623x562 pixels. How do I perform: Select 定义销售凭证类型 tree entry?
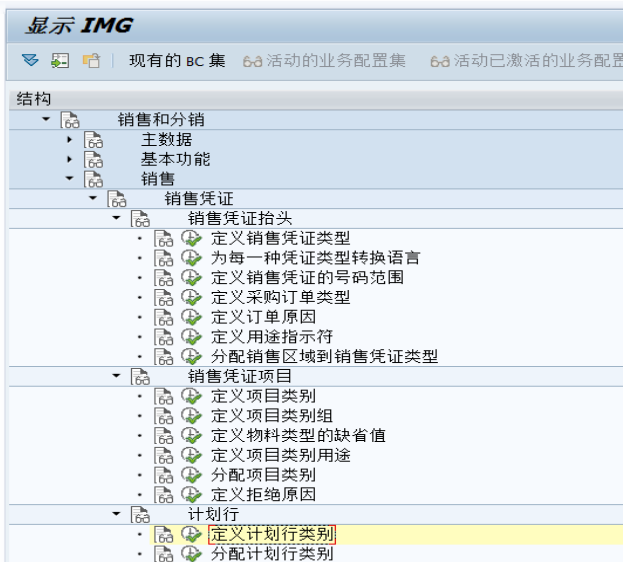click(x=281, y=238)
